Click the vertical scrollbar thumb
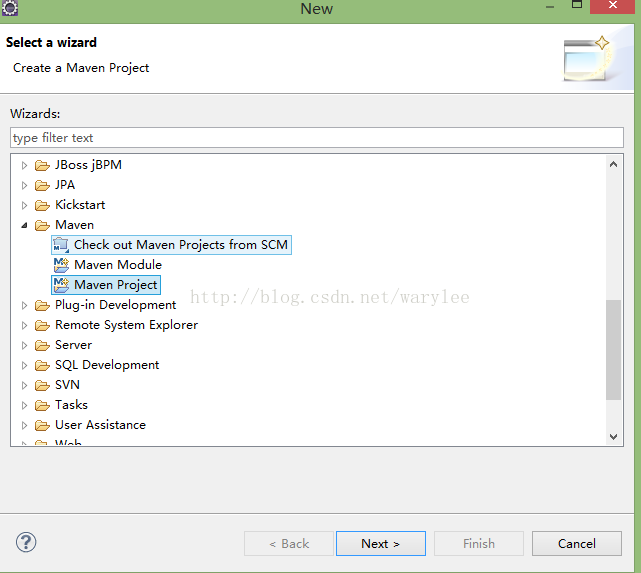641x573 pixels. click(x=613, y=350)
